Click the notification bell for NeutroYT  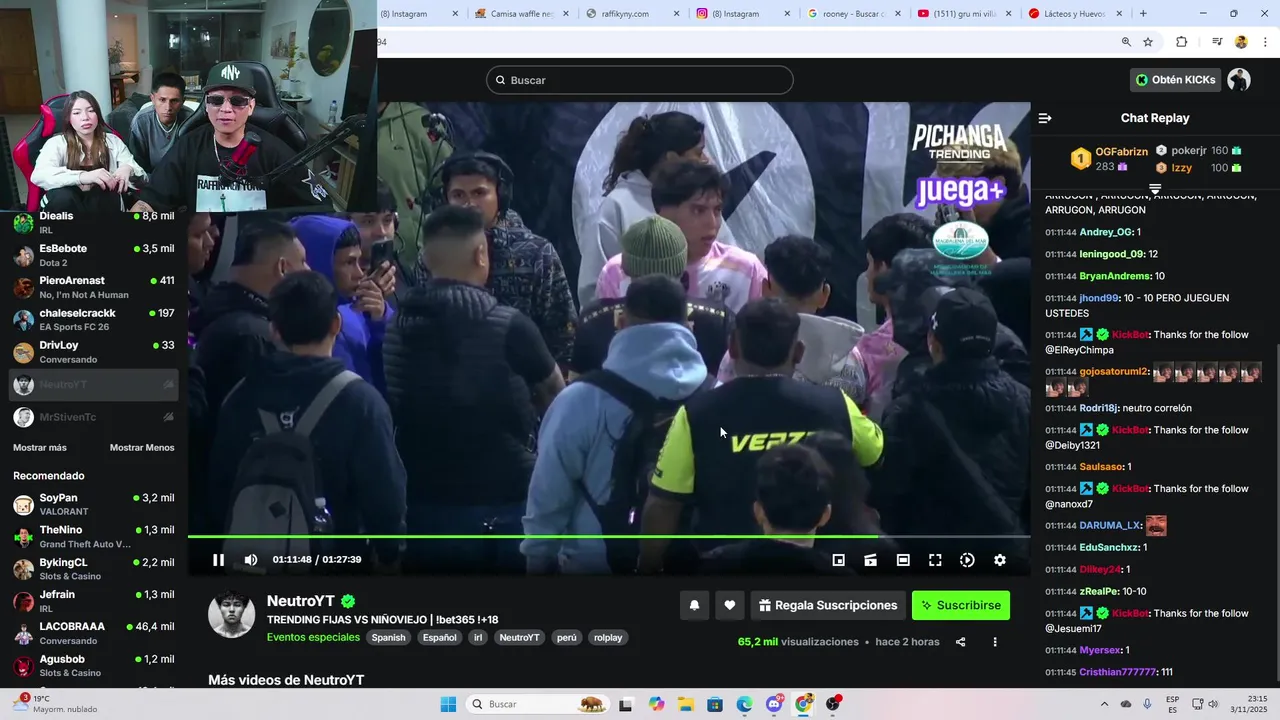694,605
